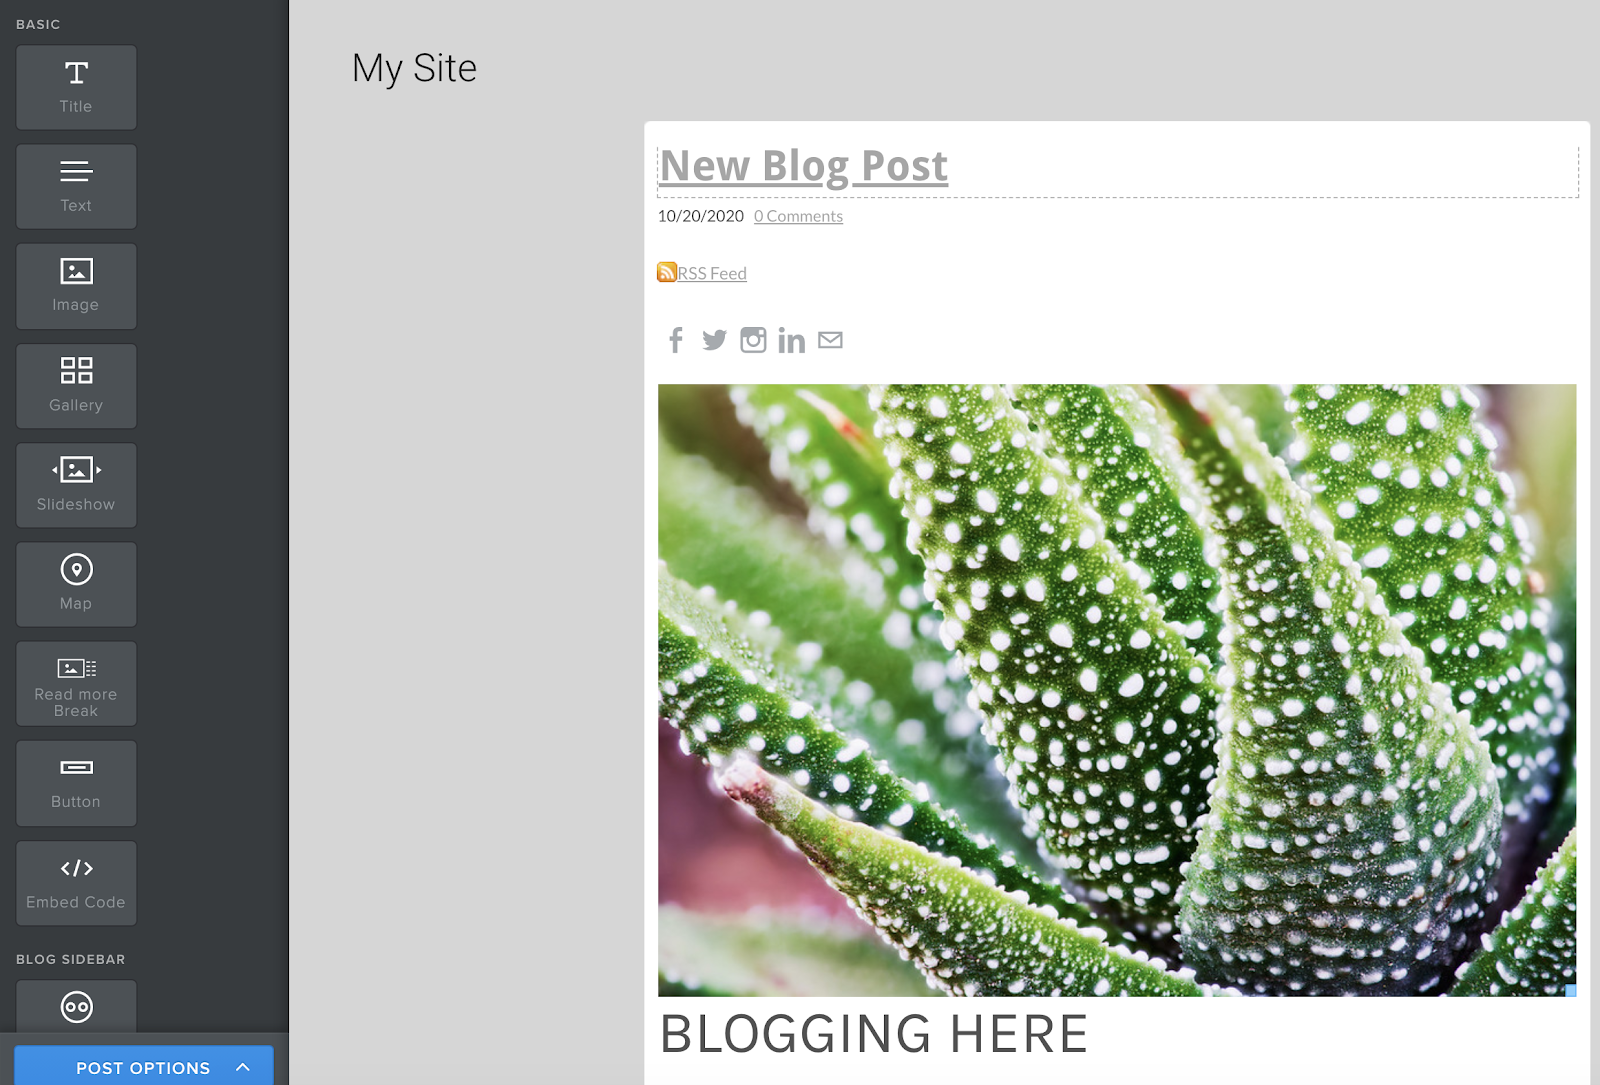Select the Text element tool
1600x1085 pixels.
point(75,186)
